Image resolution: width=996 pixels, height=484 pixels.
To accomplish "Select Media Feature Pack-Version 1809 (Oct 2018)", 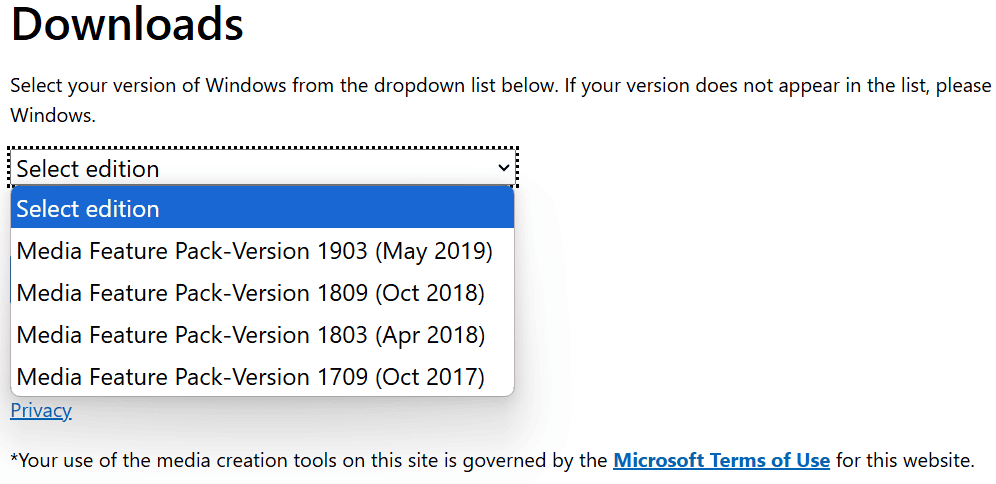I will (x=251, y=293).
